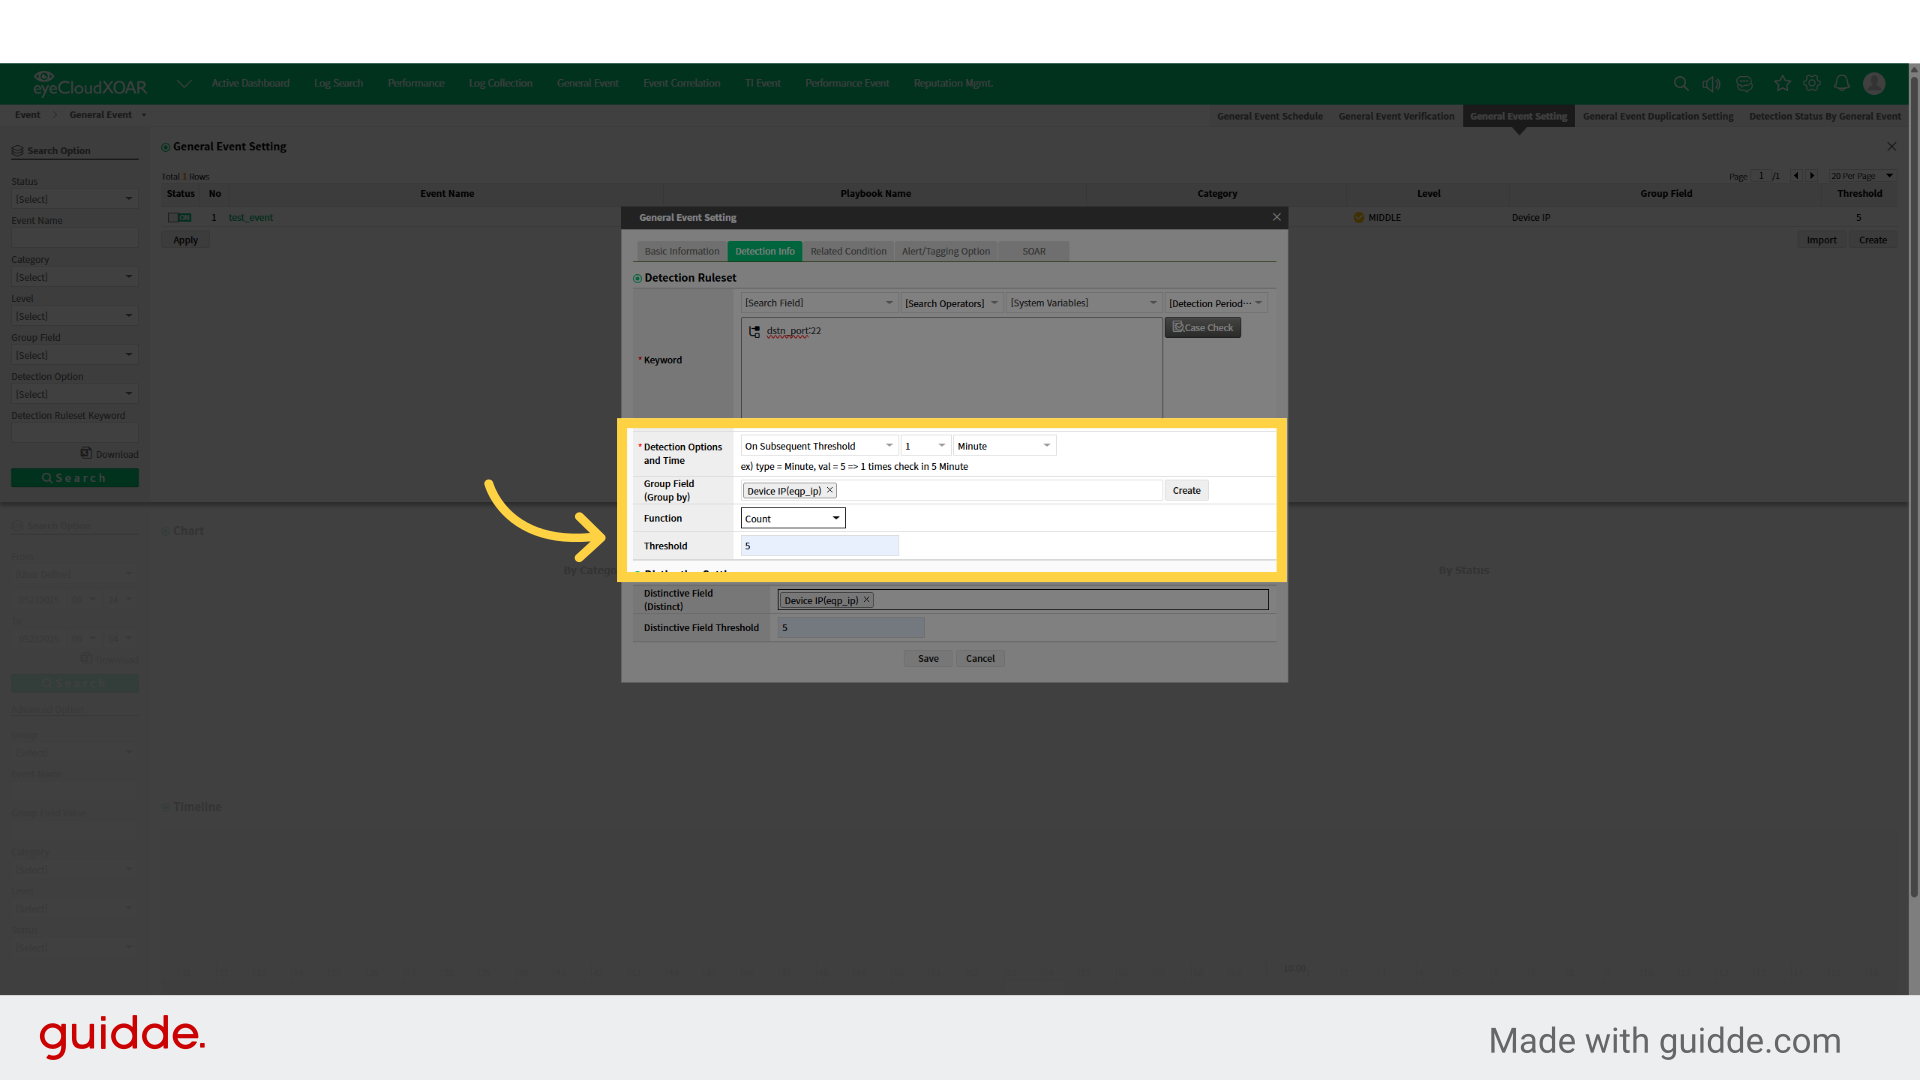This screenshot has width=1920, height=1080.
Task: Click the user profile avatar icon
Action: pos(1874,83)
